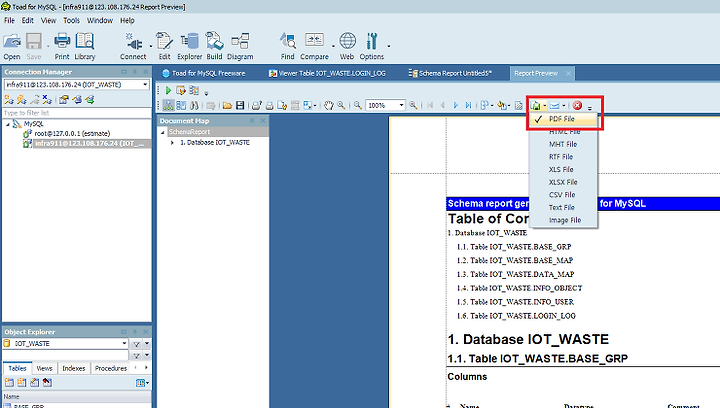
Task: Select XLS File export option
Action: (563, 169)
